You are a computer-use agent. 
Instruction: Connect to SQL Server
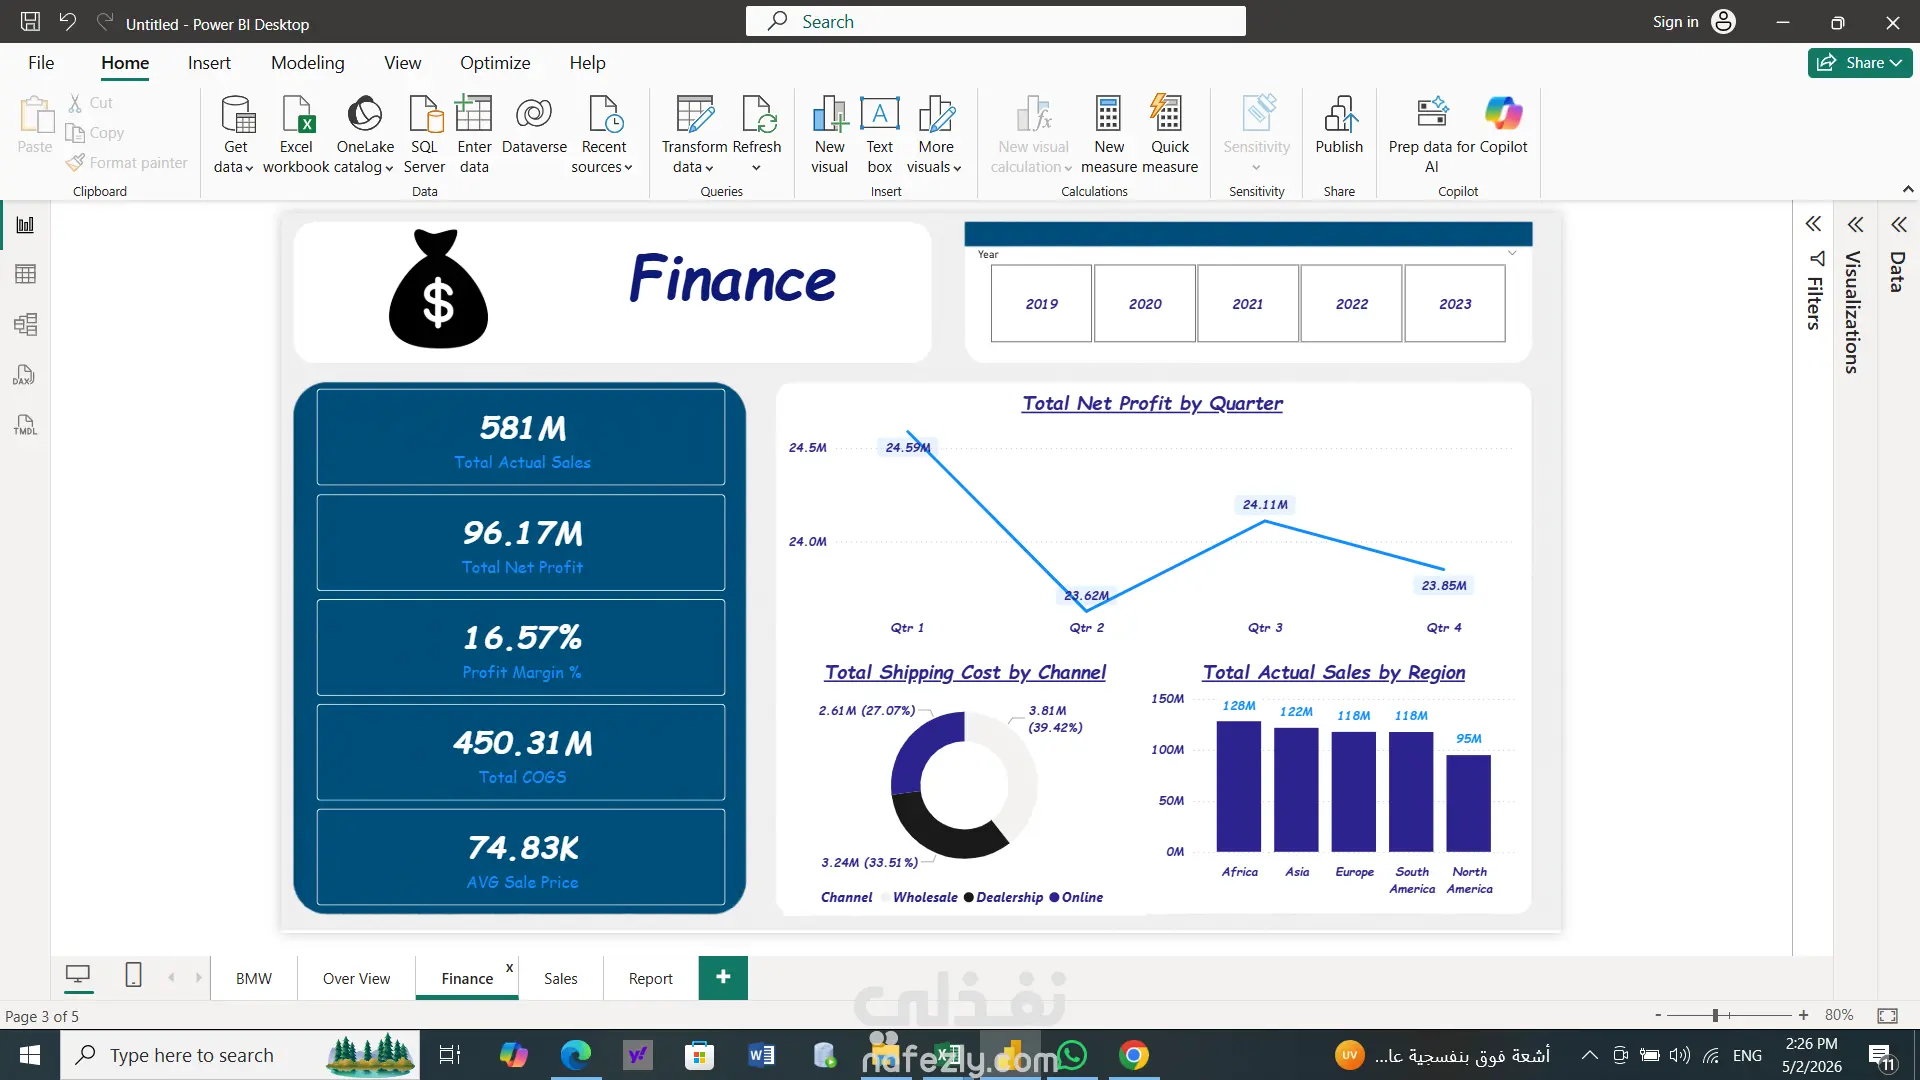point(424,134)
